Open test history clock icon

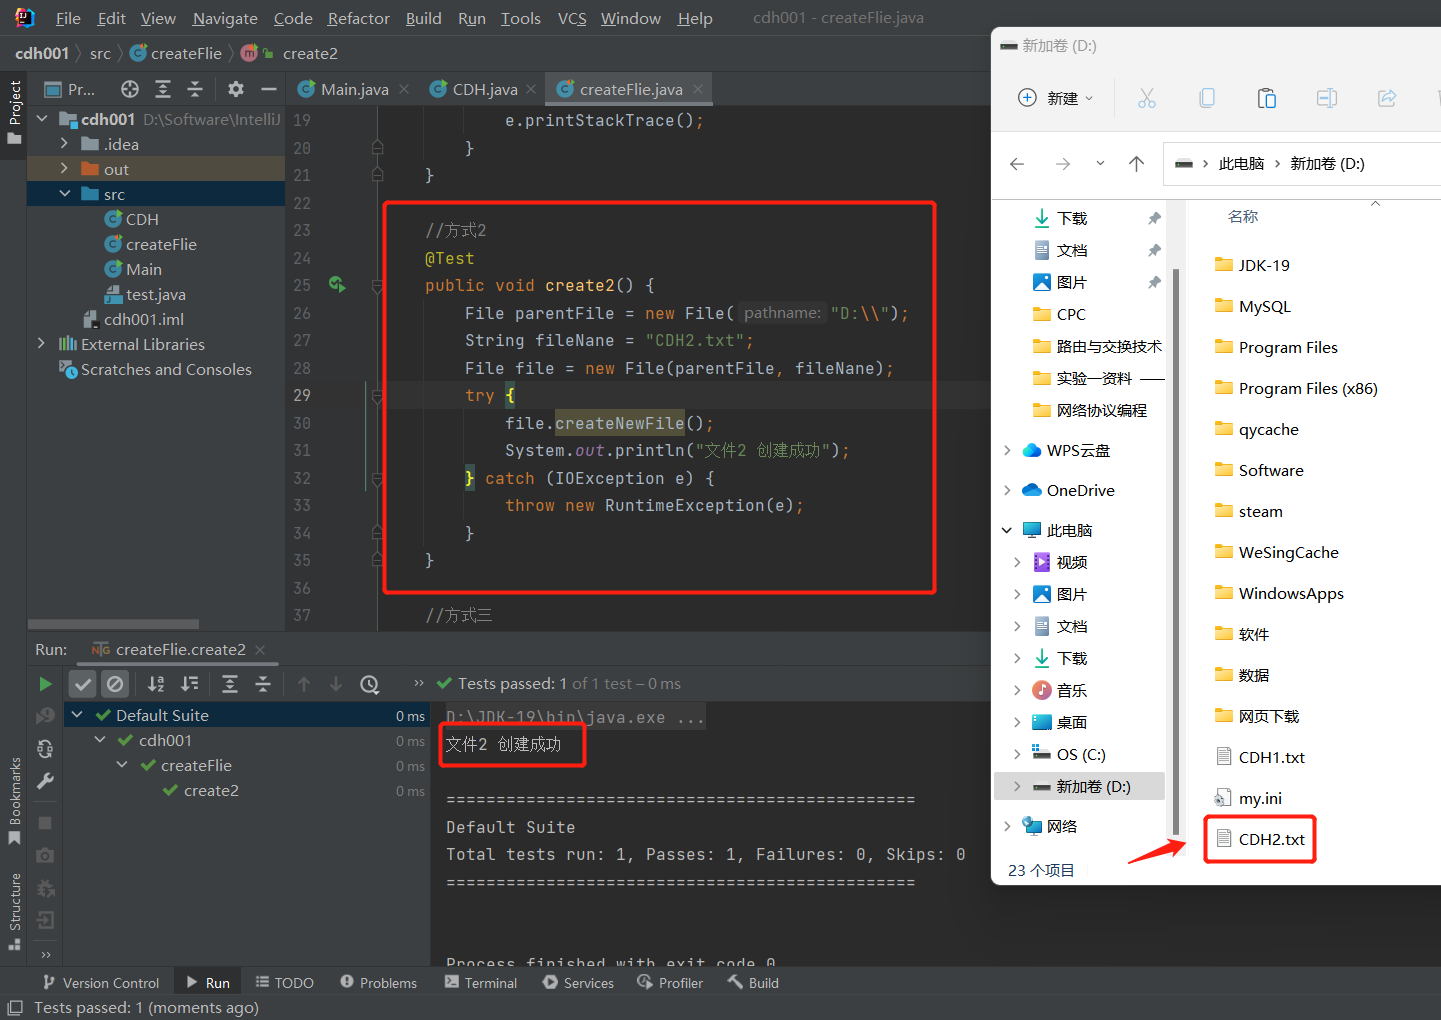click(370, 684)
